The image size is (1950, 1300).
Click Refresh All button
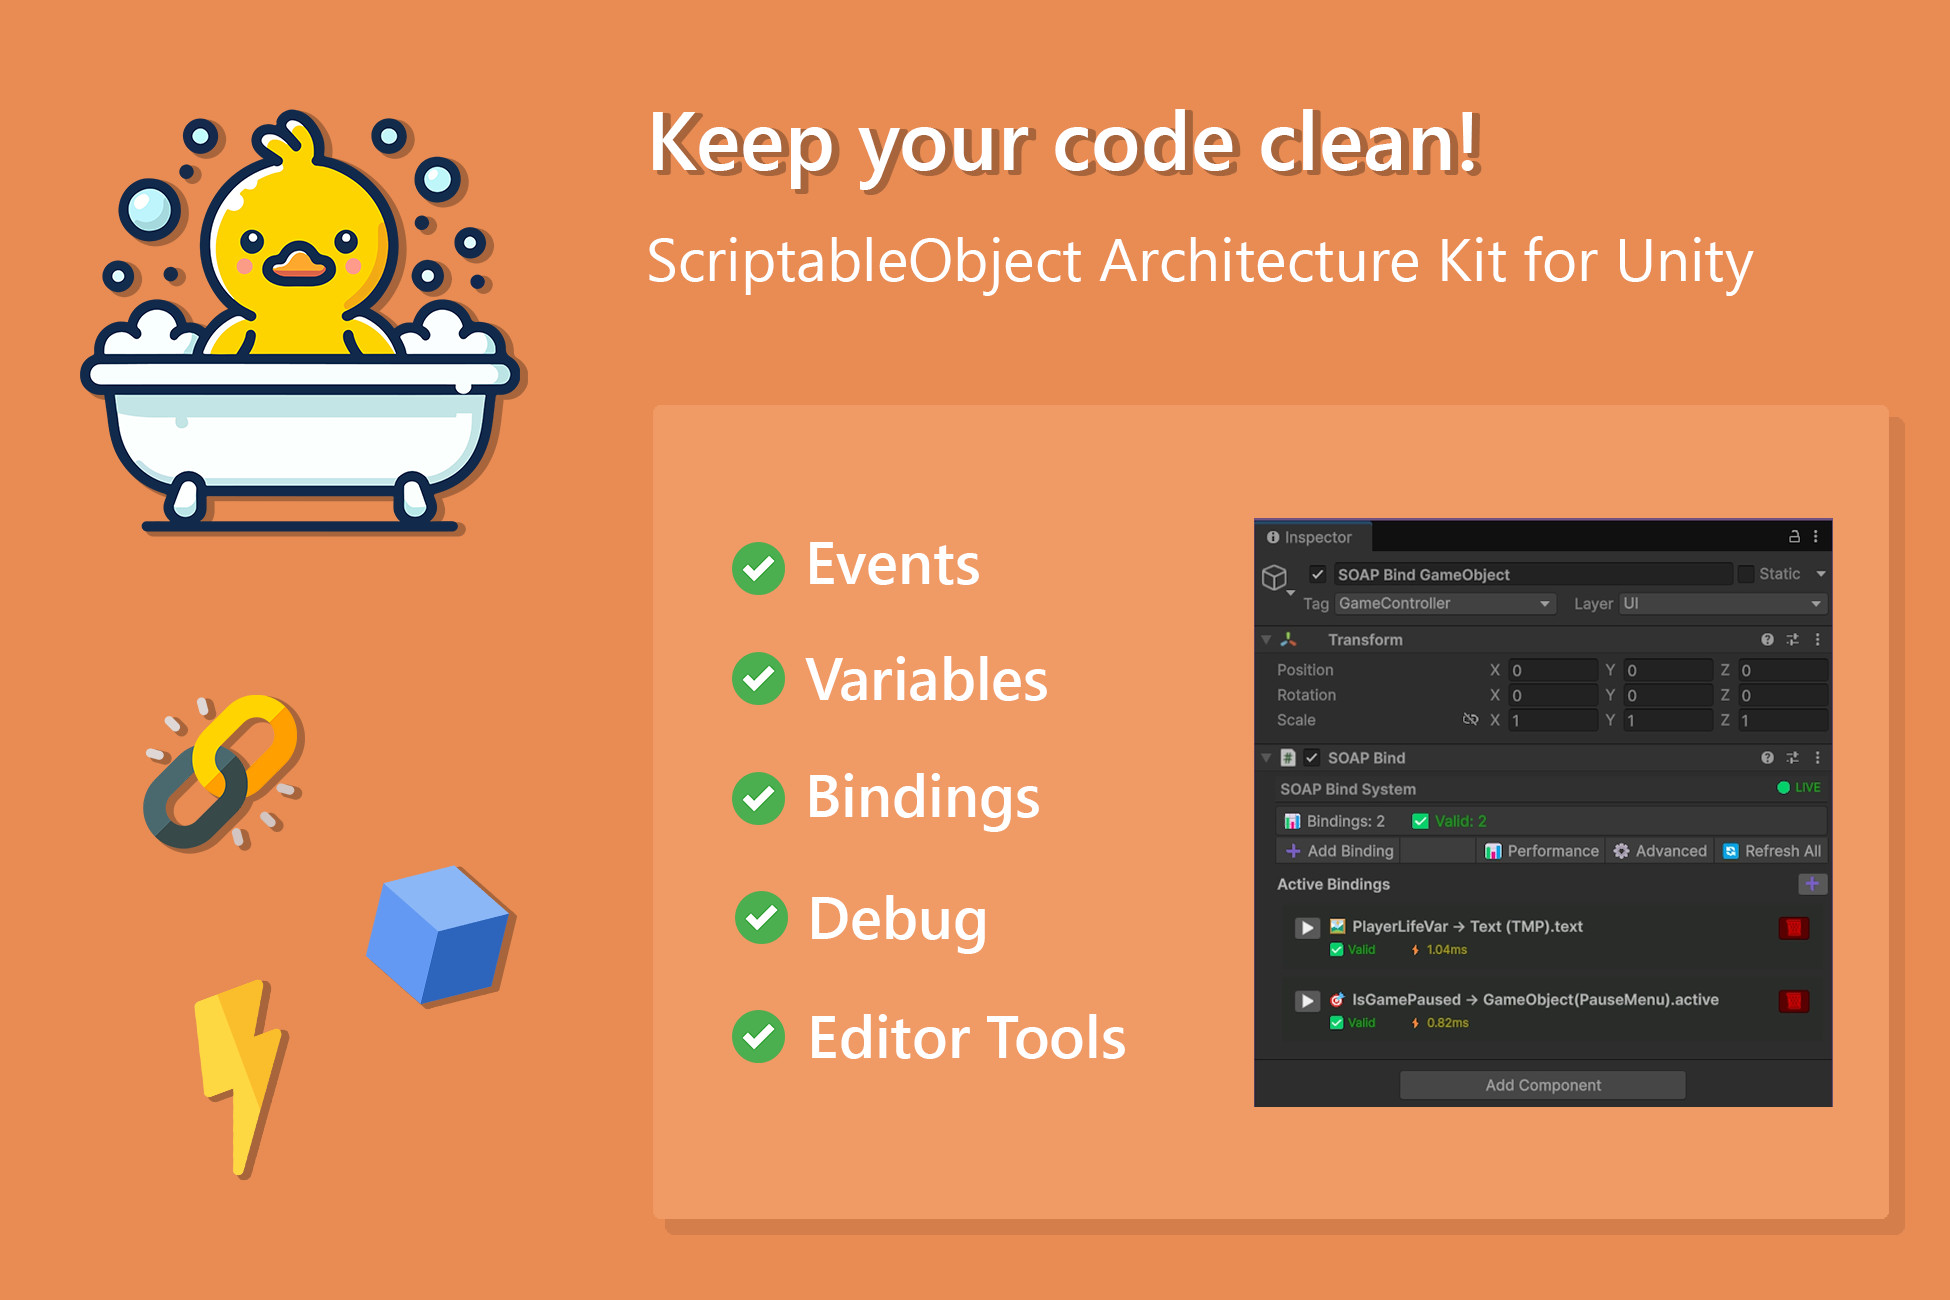coord(1771,851)
